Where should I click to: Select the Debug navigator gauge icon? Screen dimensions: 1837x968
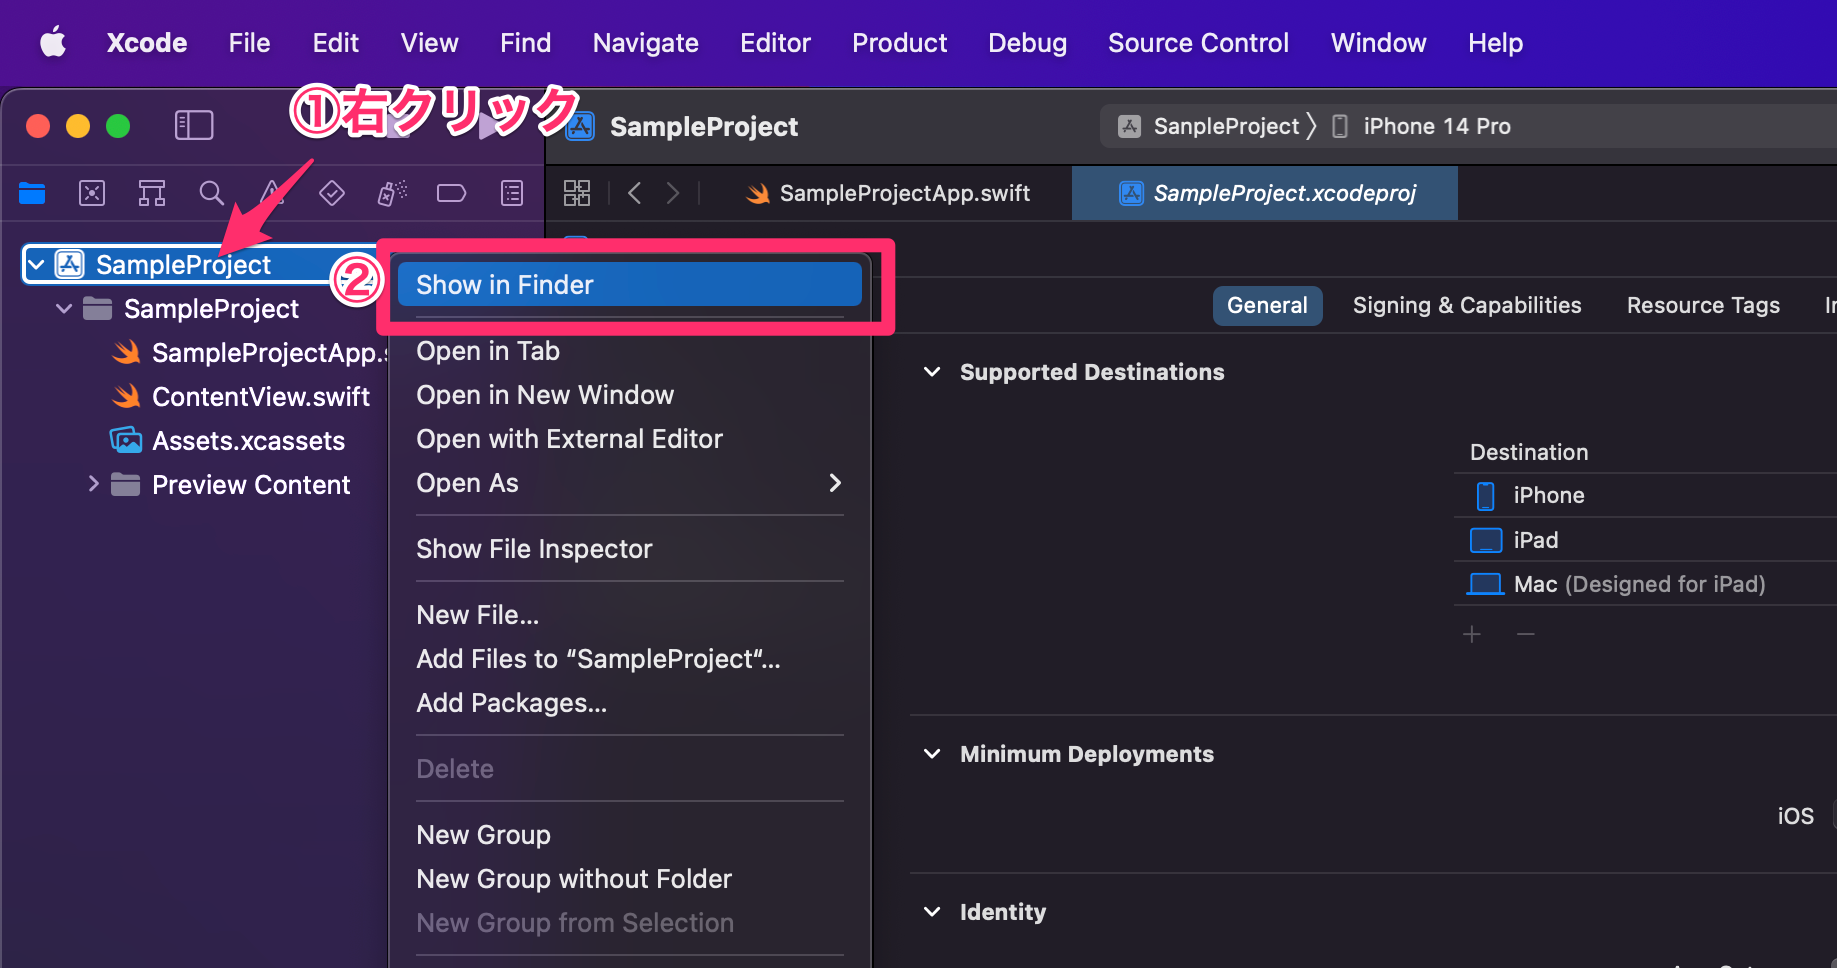391,193
